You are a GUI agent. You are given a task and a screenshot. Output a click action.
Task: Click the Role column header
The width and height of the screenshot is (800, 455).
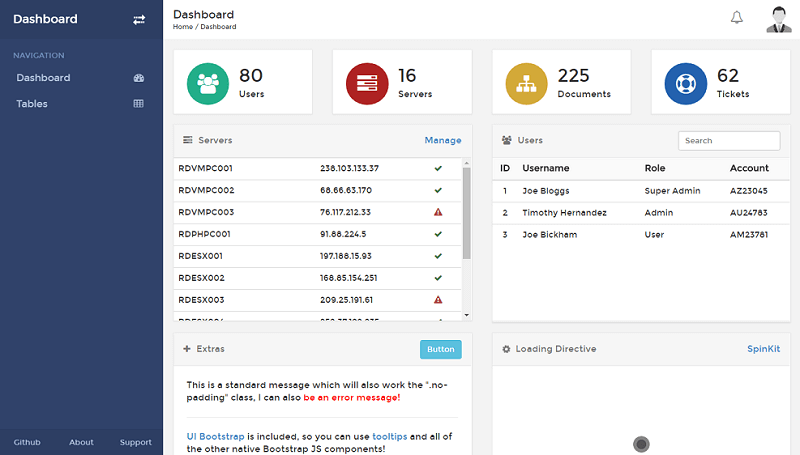[x=655, y=168]
